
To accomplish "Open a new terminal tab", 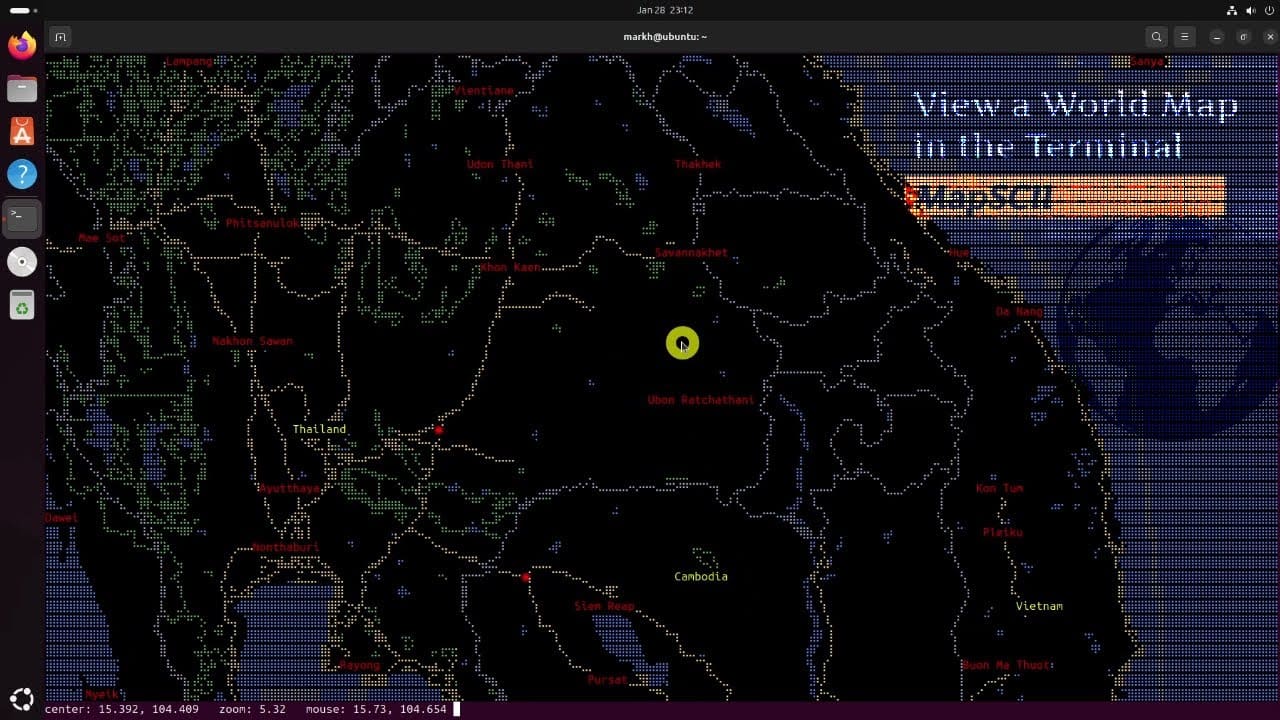I will click(x=60, y=37).
